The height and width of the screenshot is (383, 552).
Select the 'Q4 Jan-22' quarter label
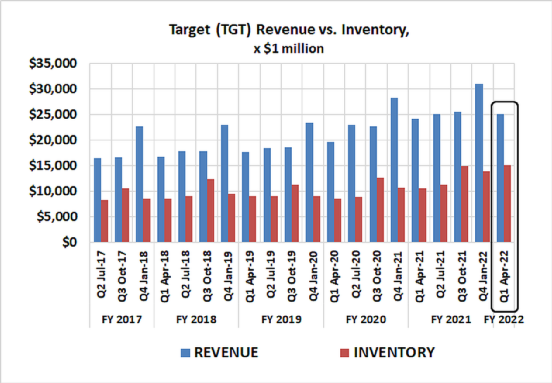(483, 276)
